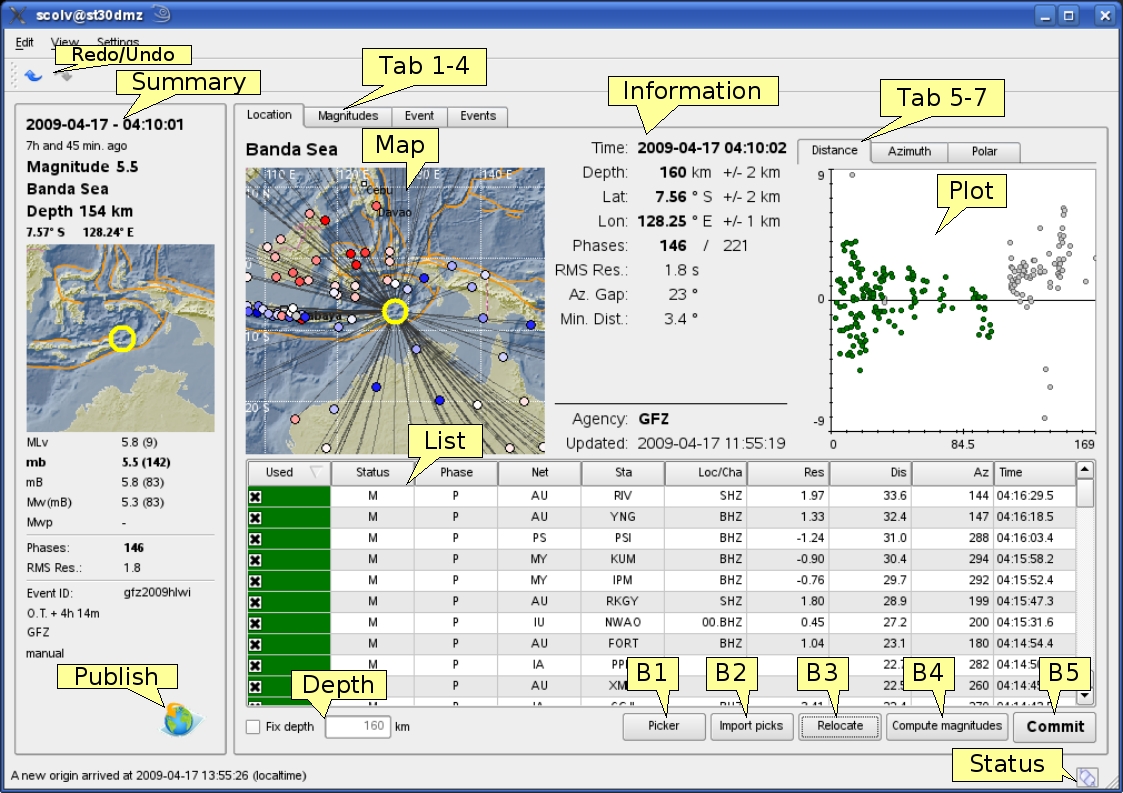Switch to the Magnitudes tab
Image resolution: width=1123 pixels, height=793 pixels.
[347, 116]
